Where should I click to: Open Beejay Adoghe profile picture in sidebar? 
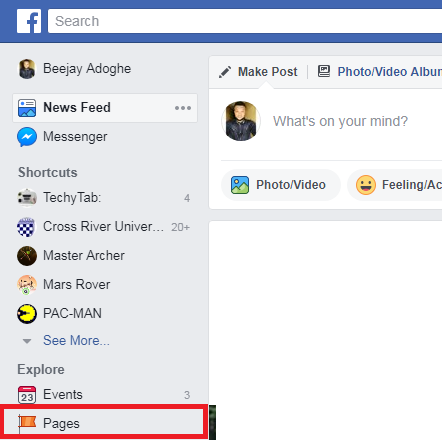tap(27, 69)
